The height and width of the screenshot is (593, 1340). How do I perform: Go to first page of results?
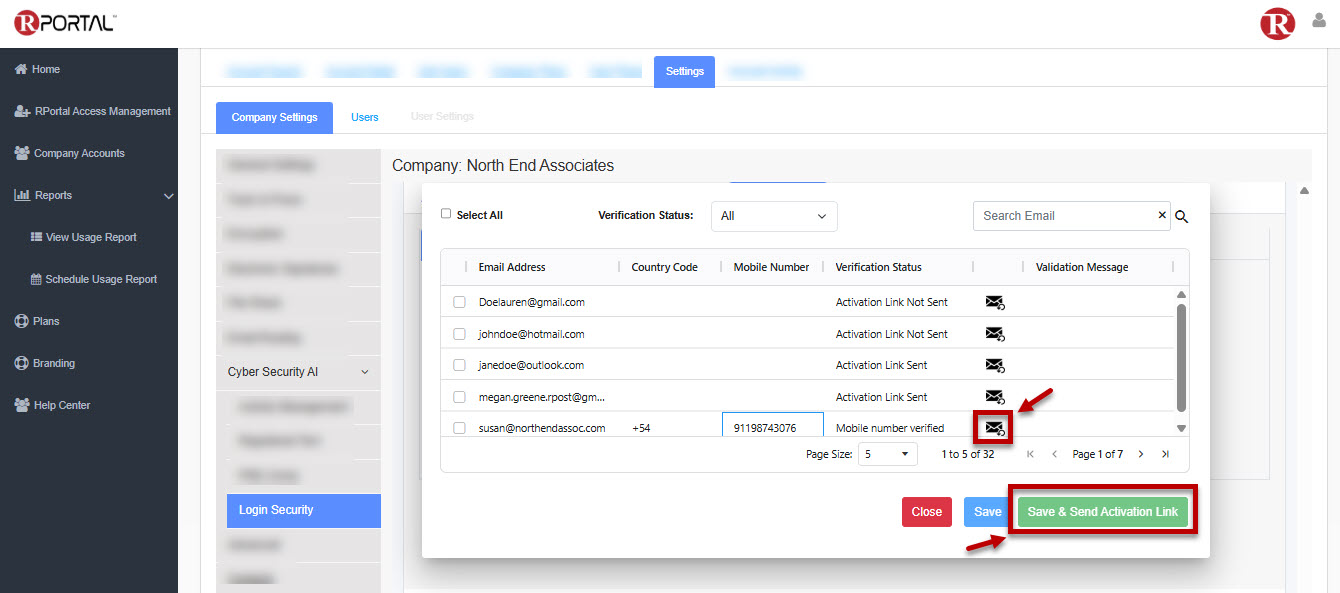pos(1030,454)
